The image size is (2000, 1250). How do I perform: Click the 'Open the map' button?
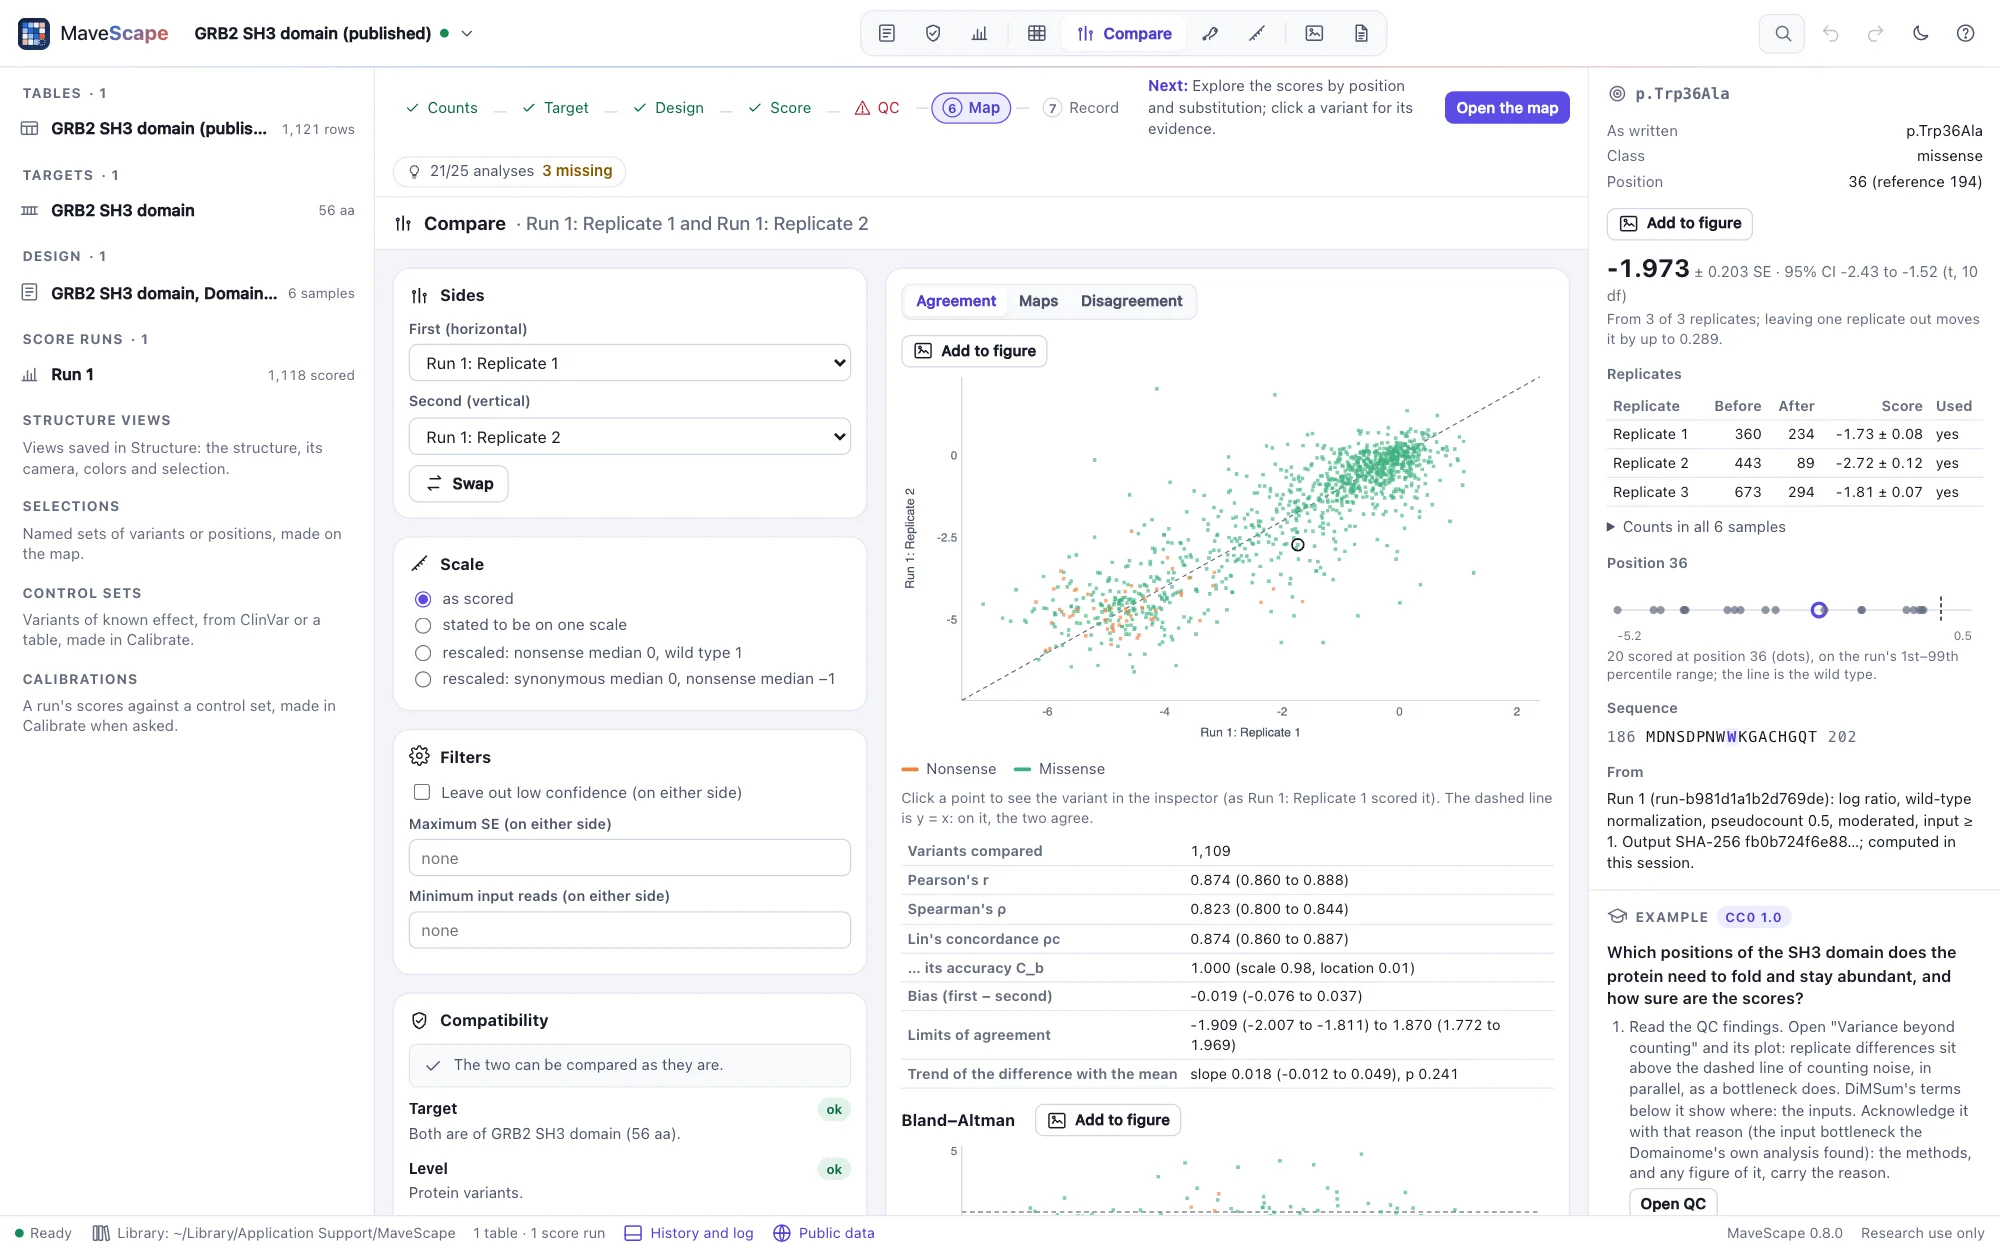point(1507,108)
